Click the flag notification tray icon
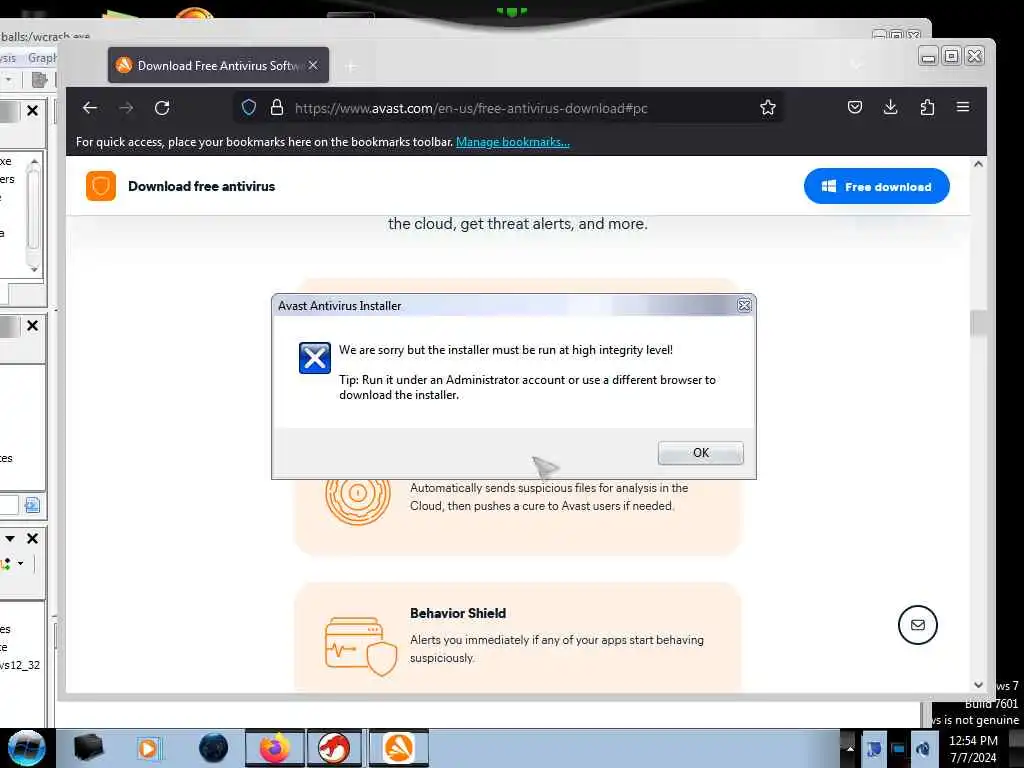The width and height of the screenshot is (1024, 768). [x=874, y=748]
